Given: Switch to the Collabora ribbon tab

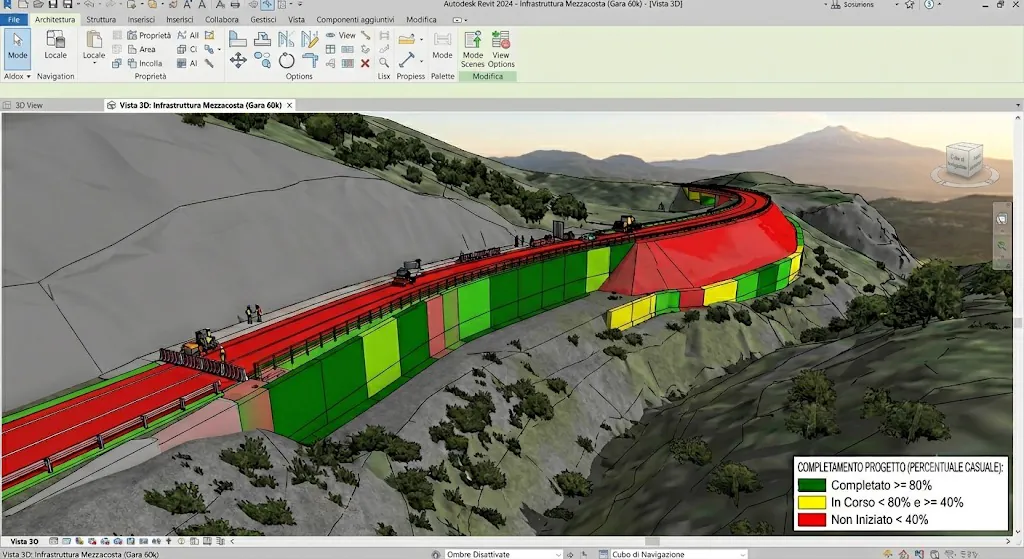Looking at the screenshot, I should pyautogui.click(x=222, y=20).
